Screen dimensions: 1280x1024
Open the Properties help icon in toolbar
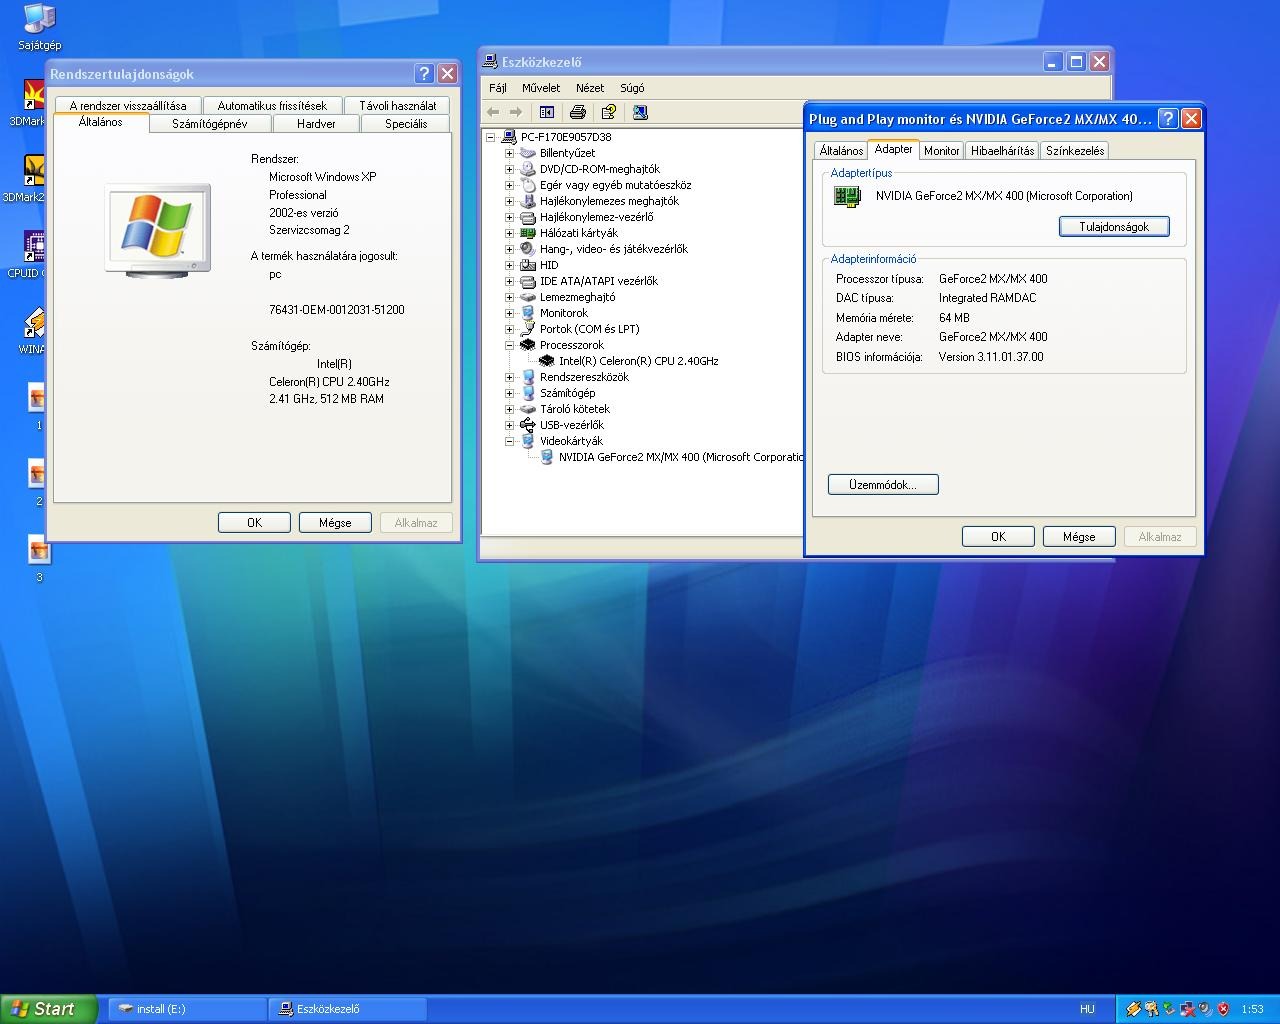[608, 112]
